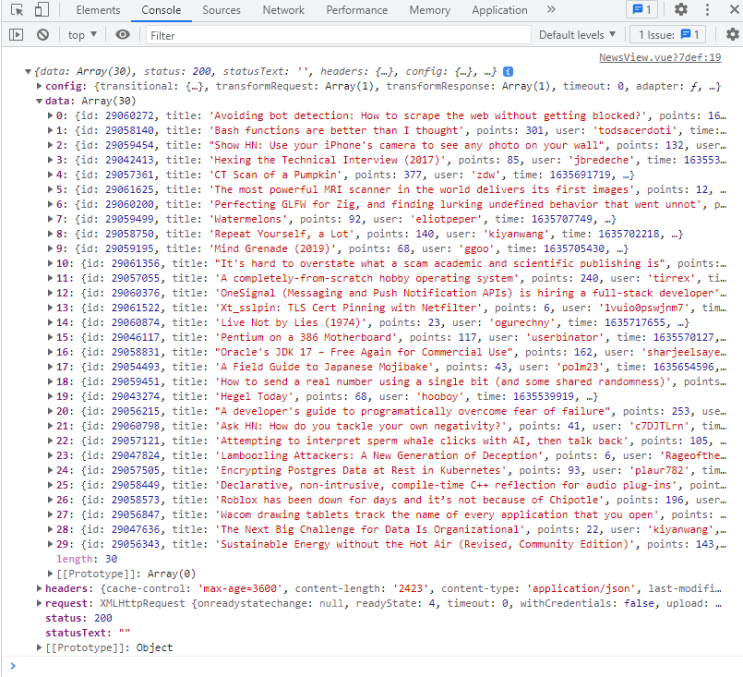Open the Default levels dropdown

click(x=577, y=35)
